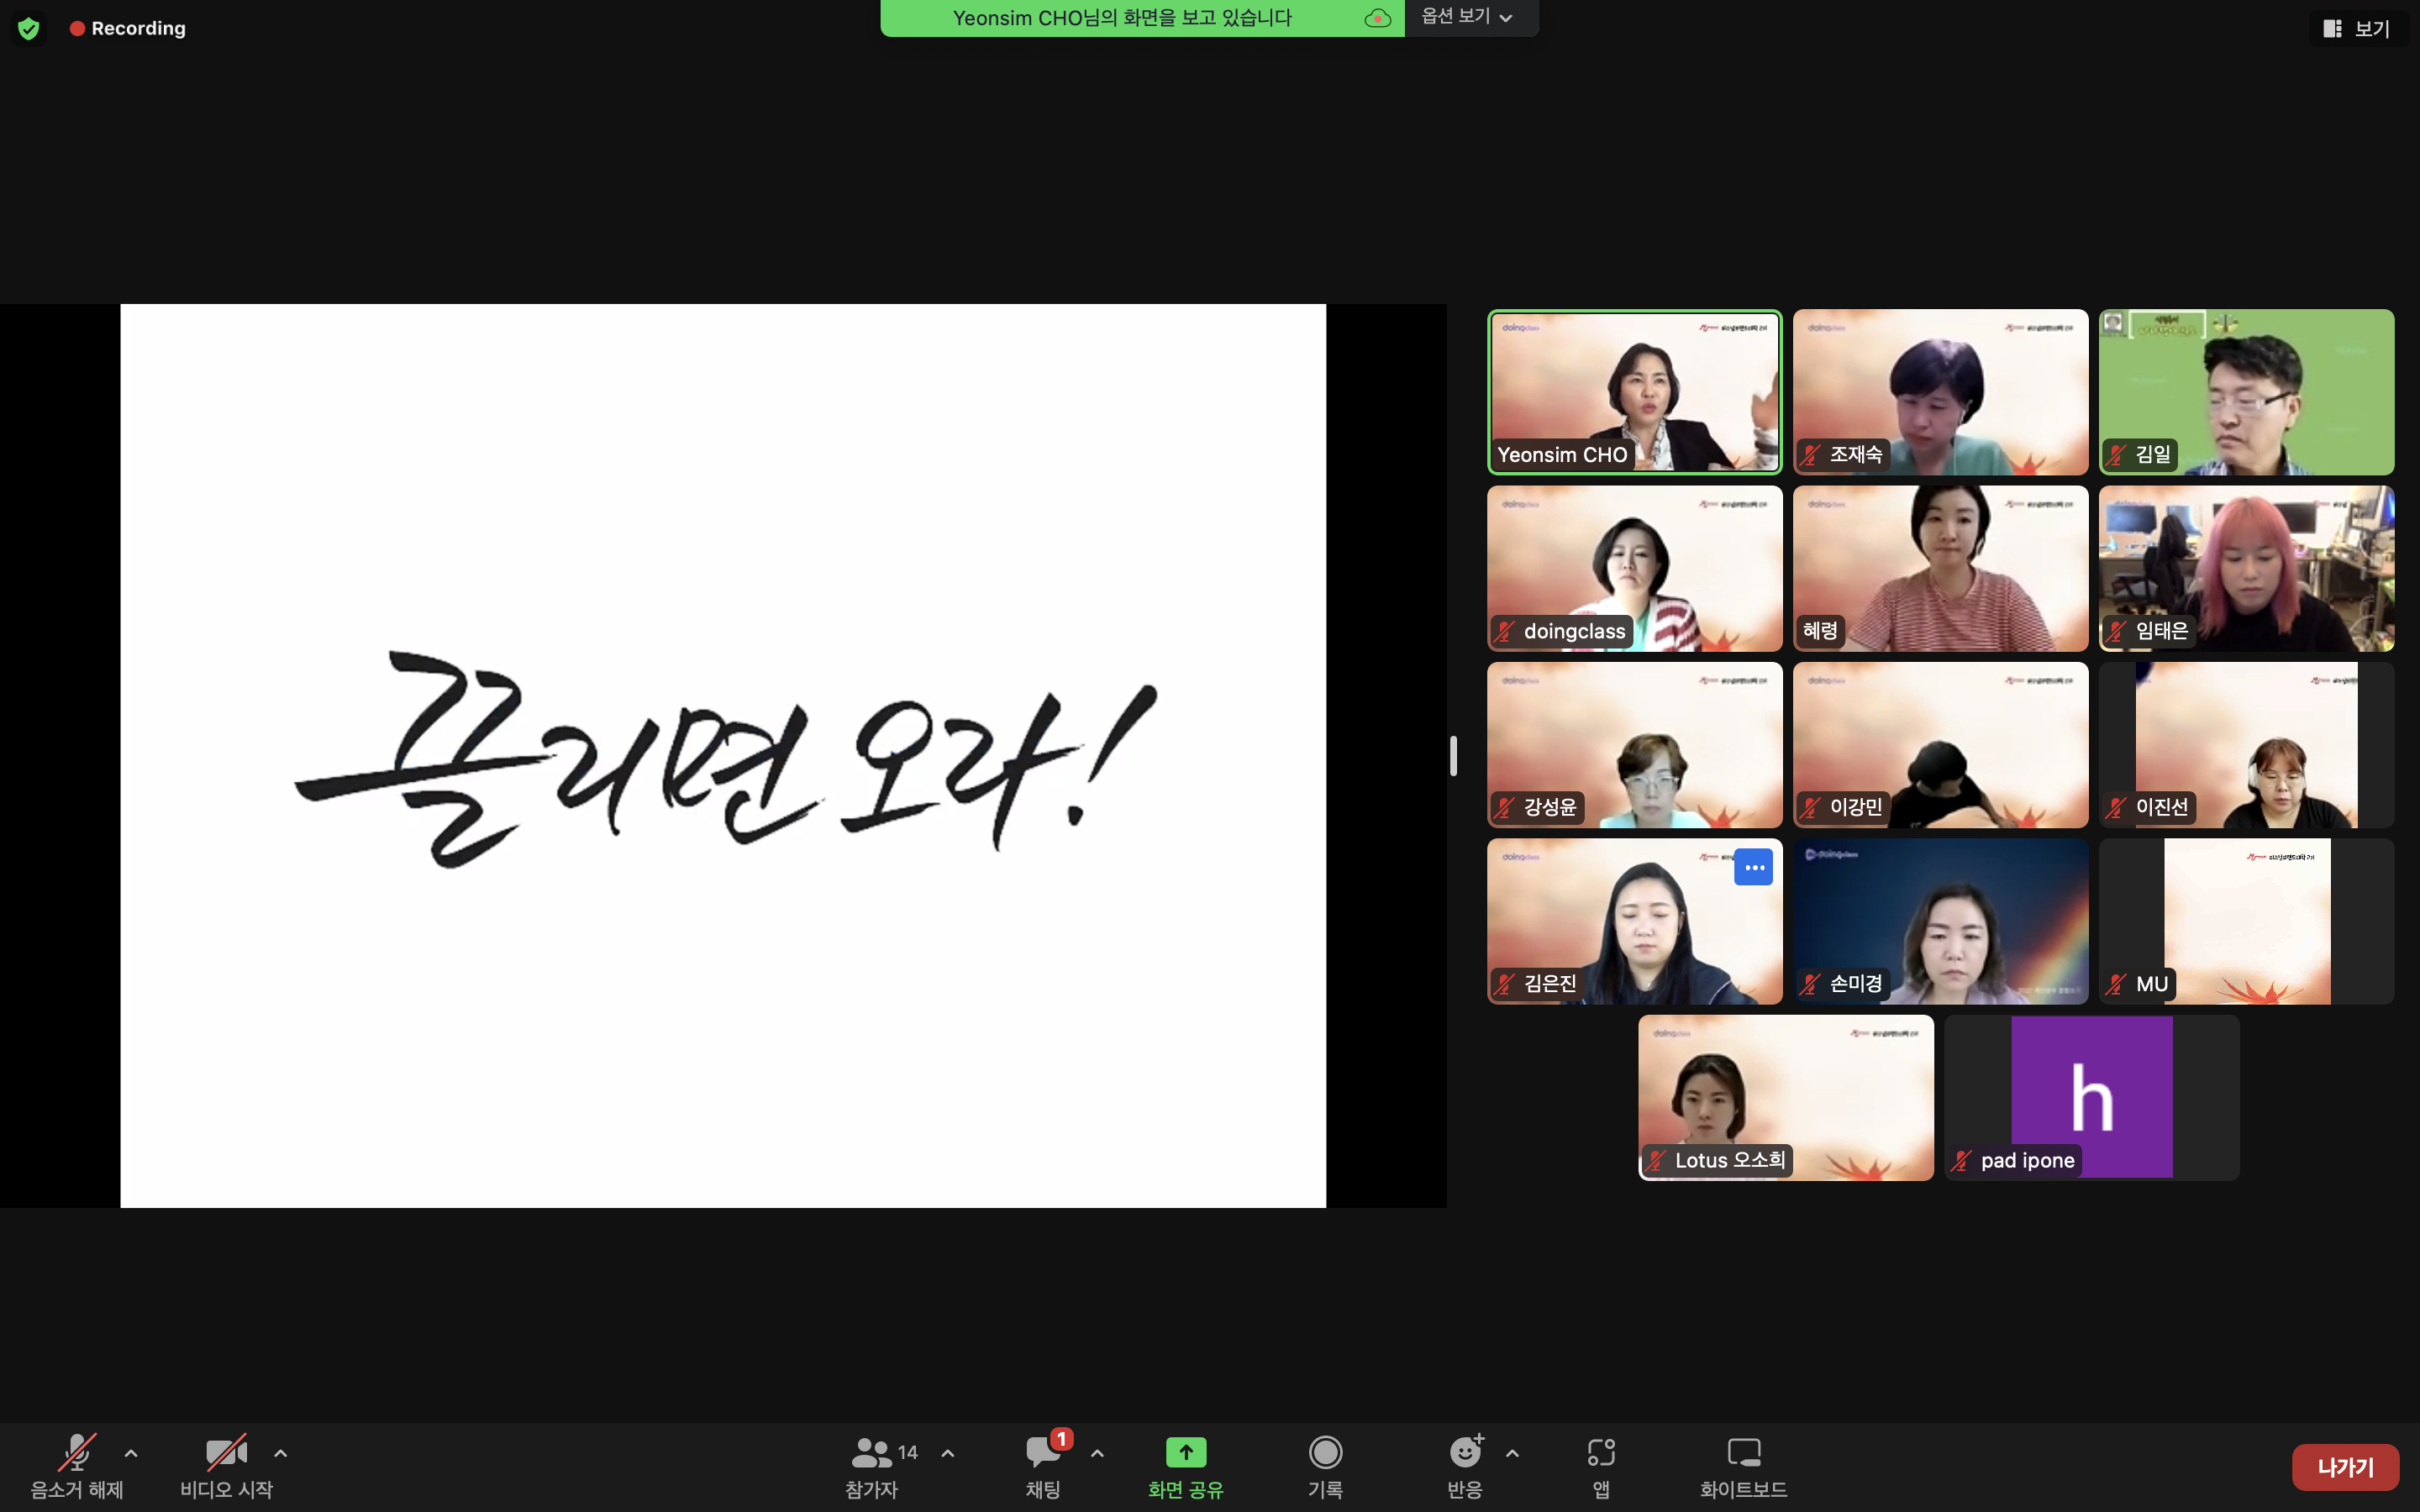
Task: Click the blue more-options button on the 김은진 tile
Action: [x=1753, y=867]
